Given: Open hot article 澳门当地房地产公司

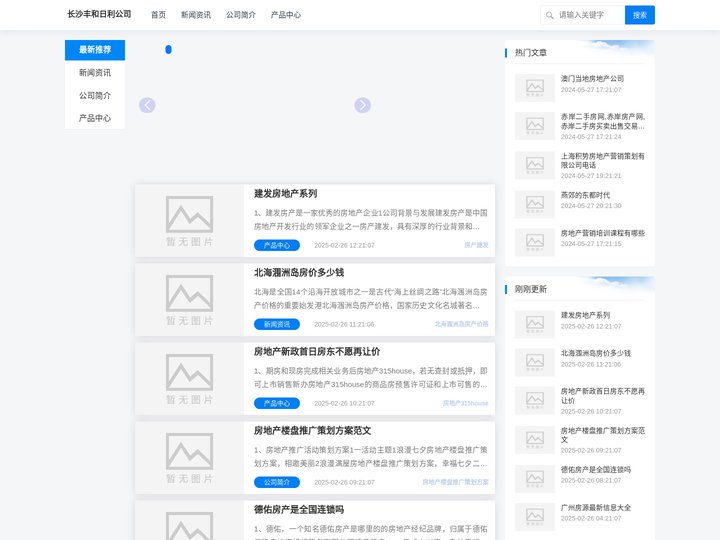Looking at the screenshot, I should (592, 79).
